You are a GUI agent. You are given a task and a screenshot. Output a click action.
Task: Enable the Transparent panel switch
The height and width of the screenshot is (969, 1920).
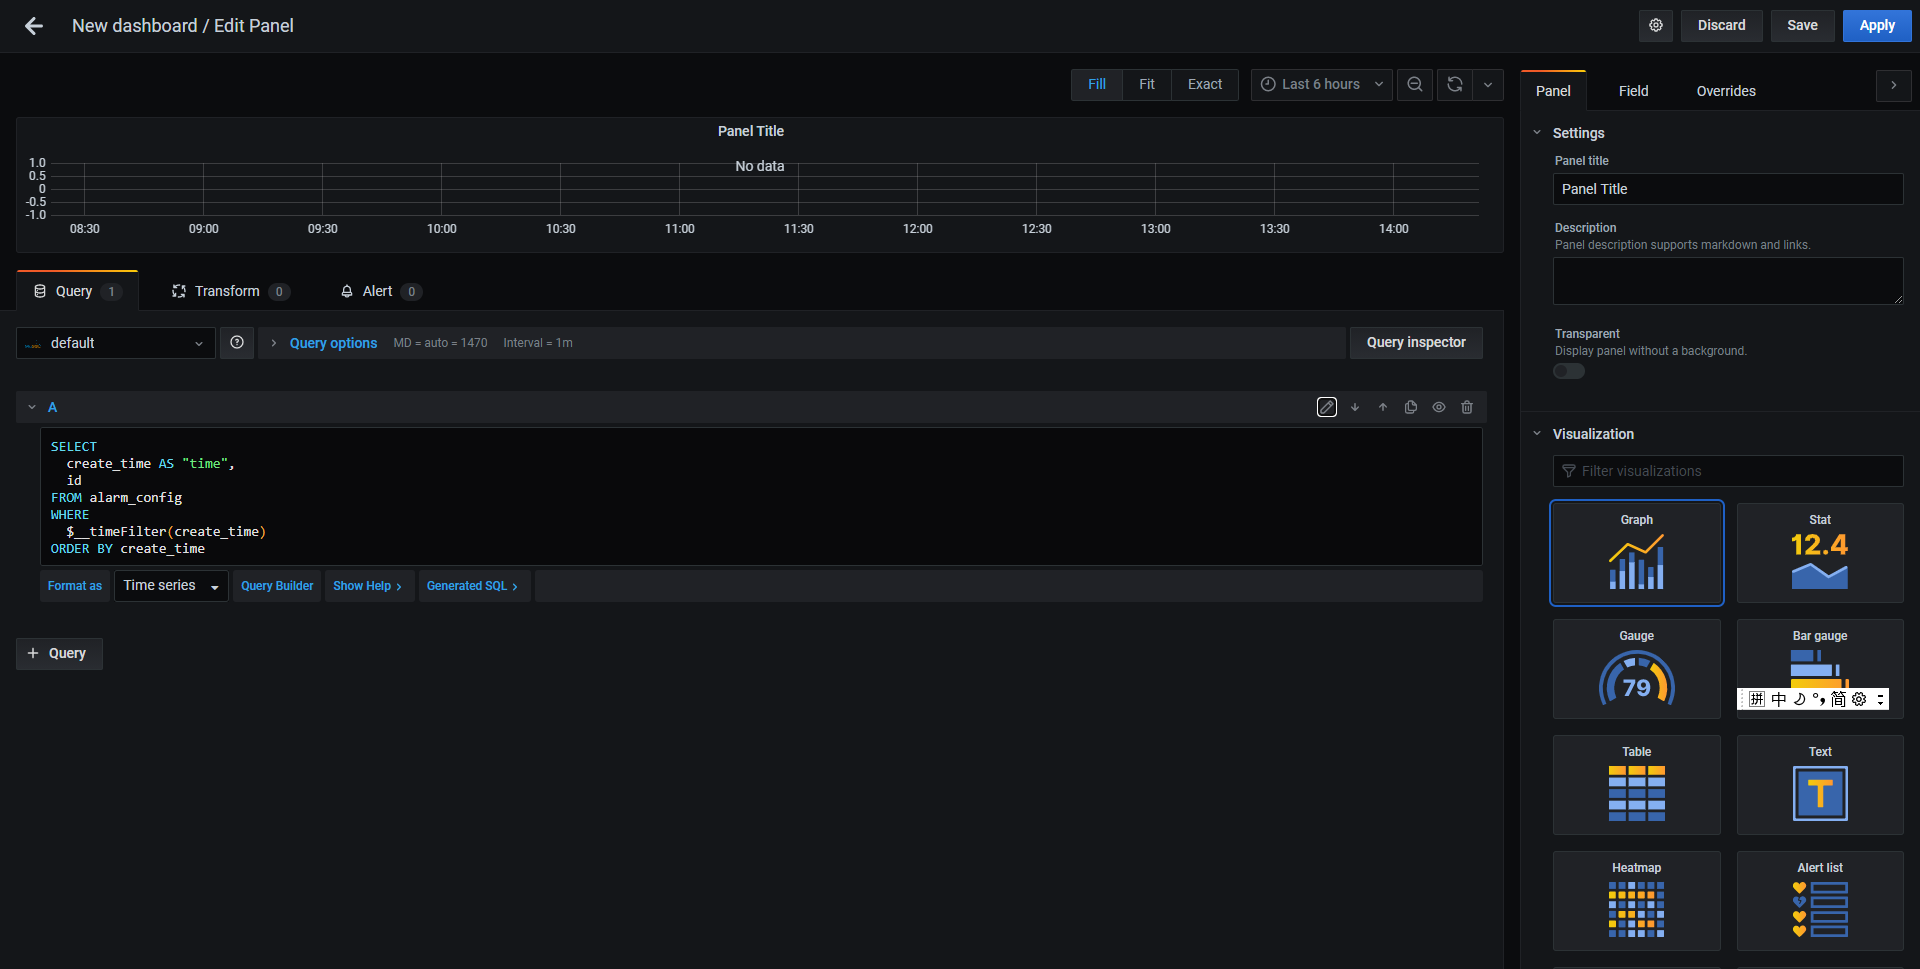tap(1569, 372)
